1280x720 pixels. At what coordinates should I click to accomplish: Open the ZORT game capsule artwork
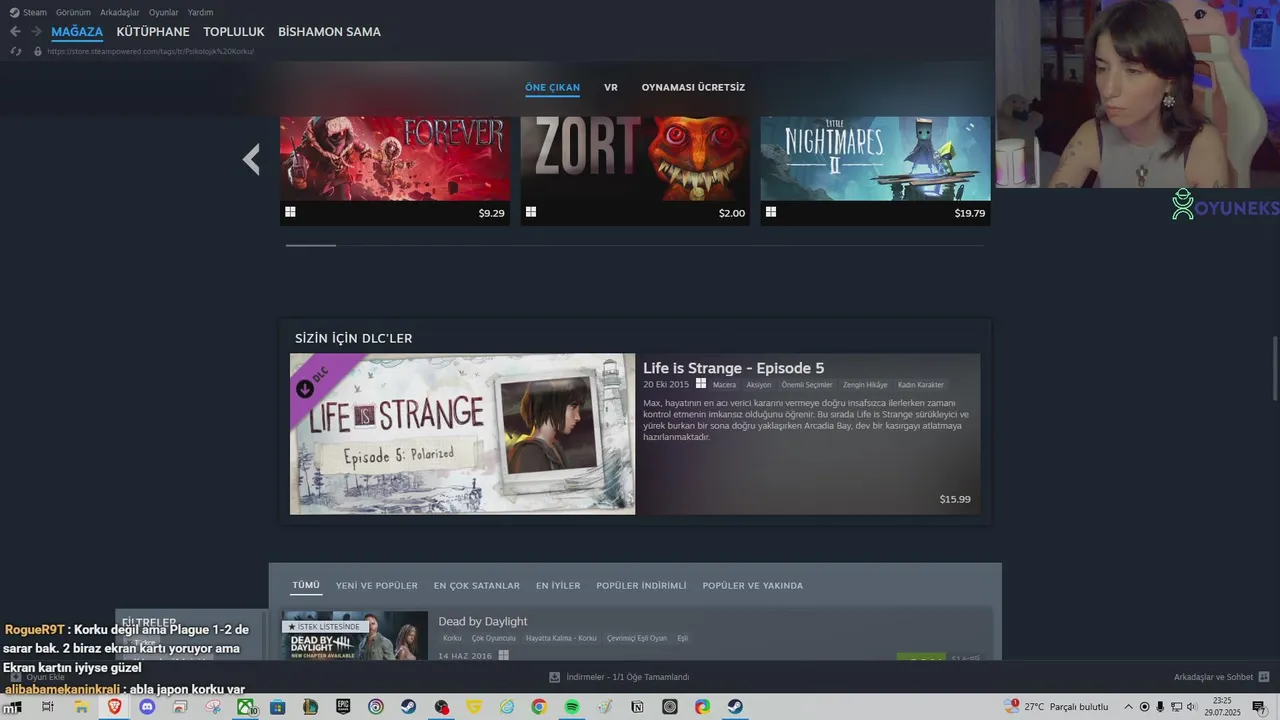[x=635, y=159]
